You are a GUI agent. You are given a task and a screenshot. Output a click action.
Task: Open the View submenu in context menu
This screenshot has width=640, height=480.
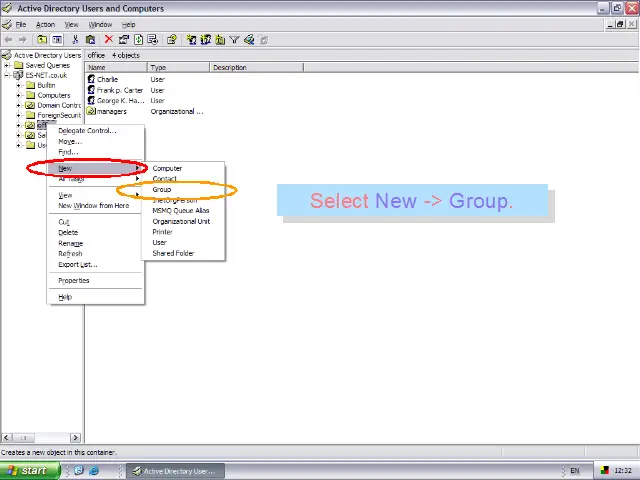pos(96,195)
